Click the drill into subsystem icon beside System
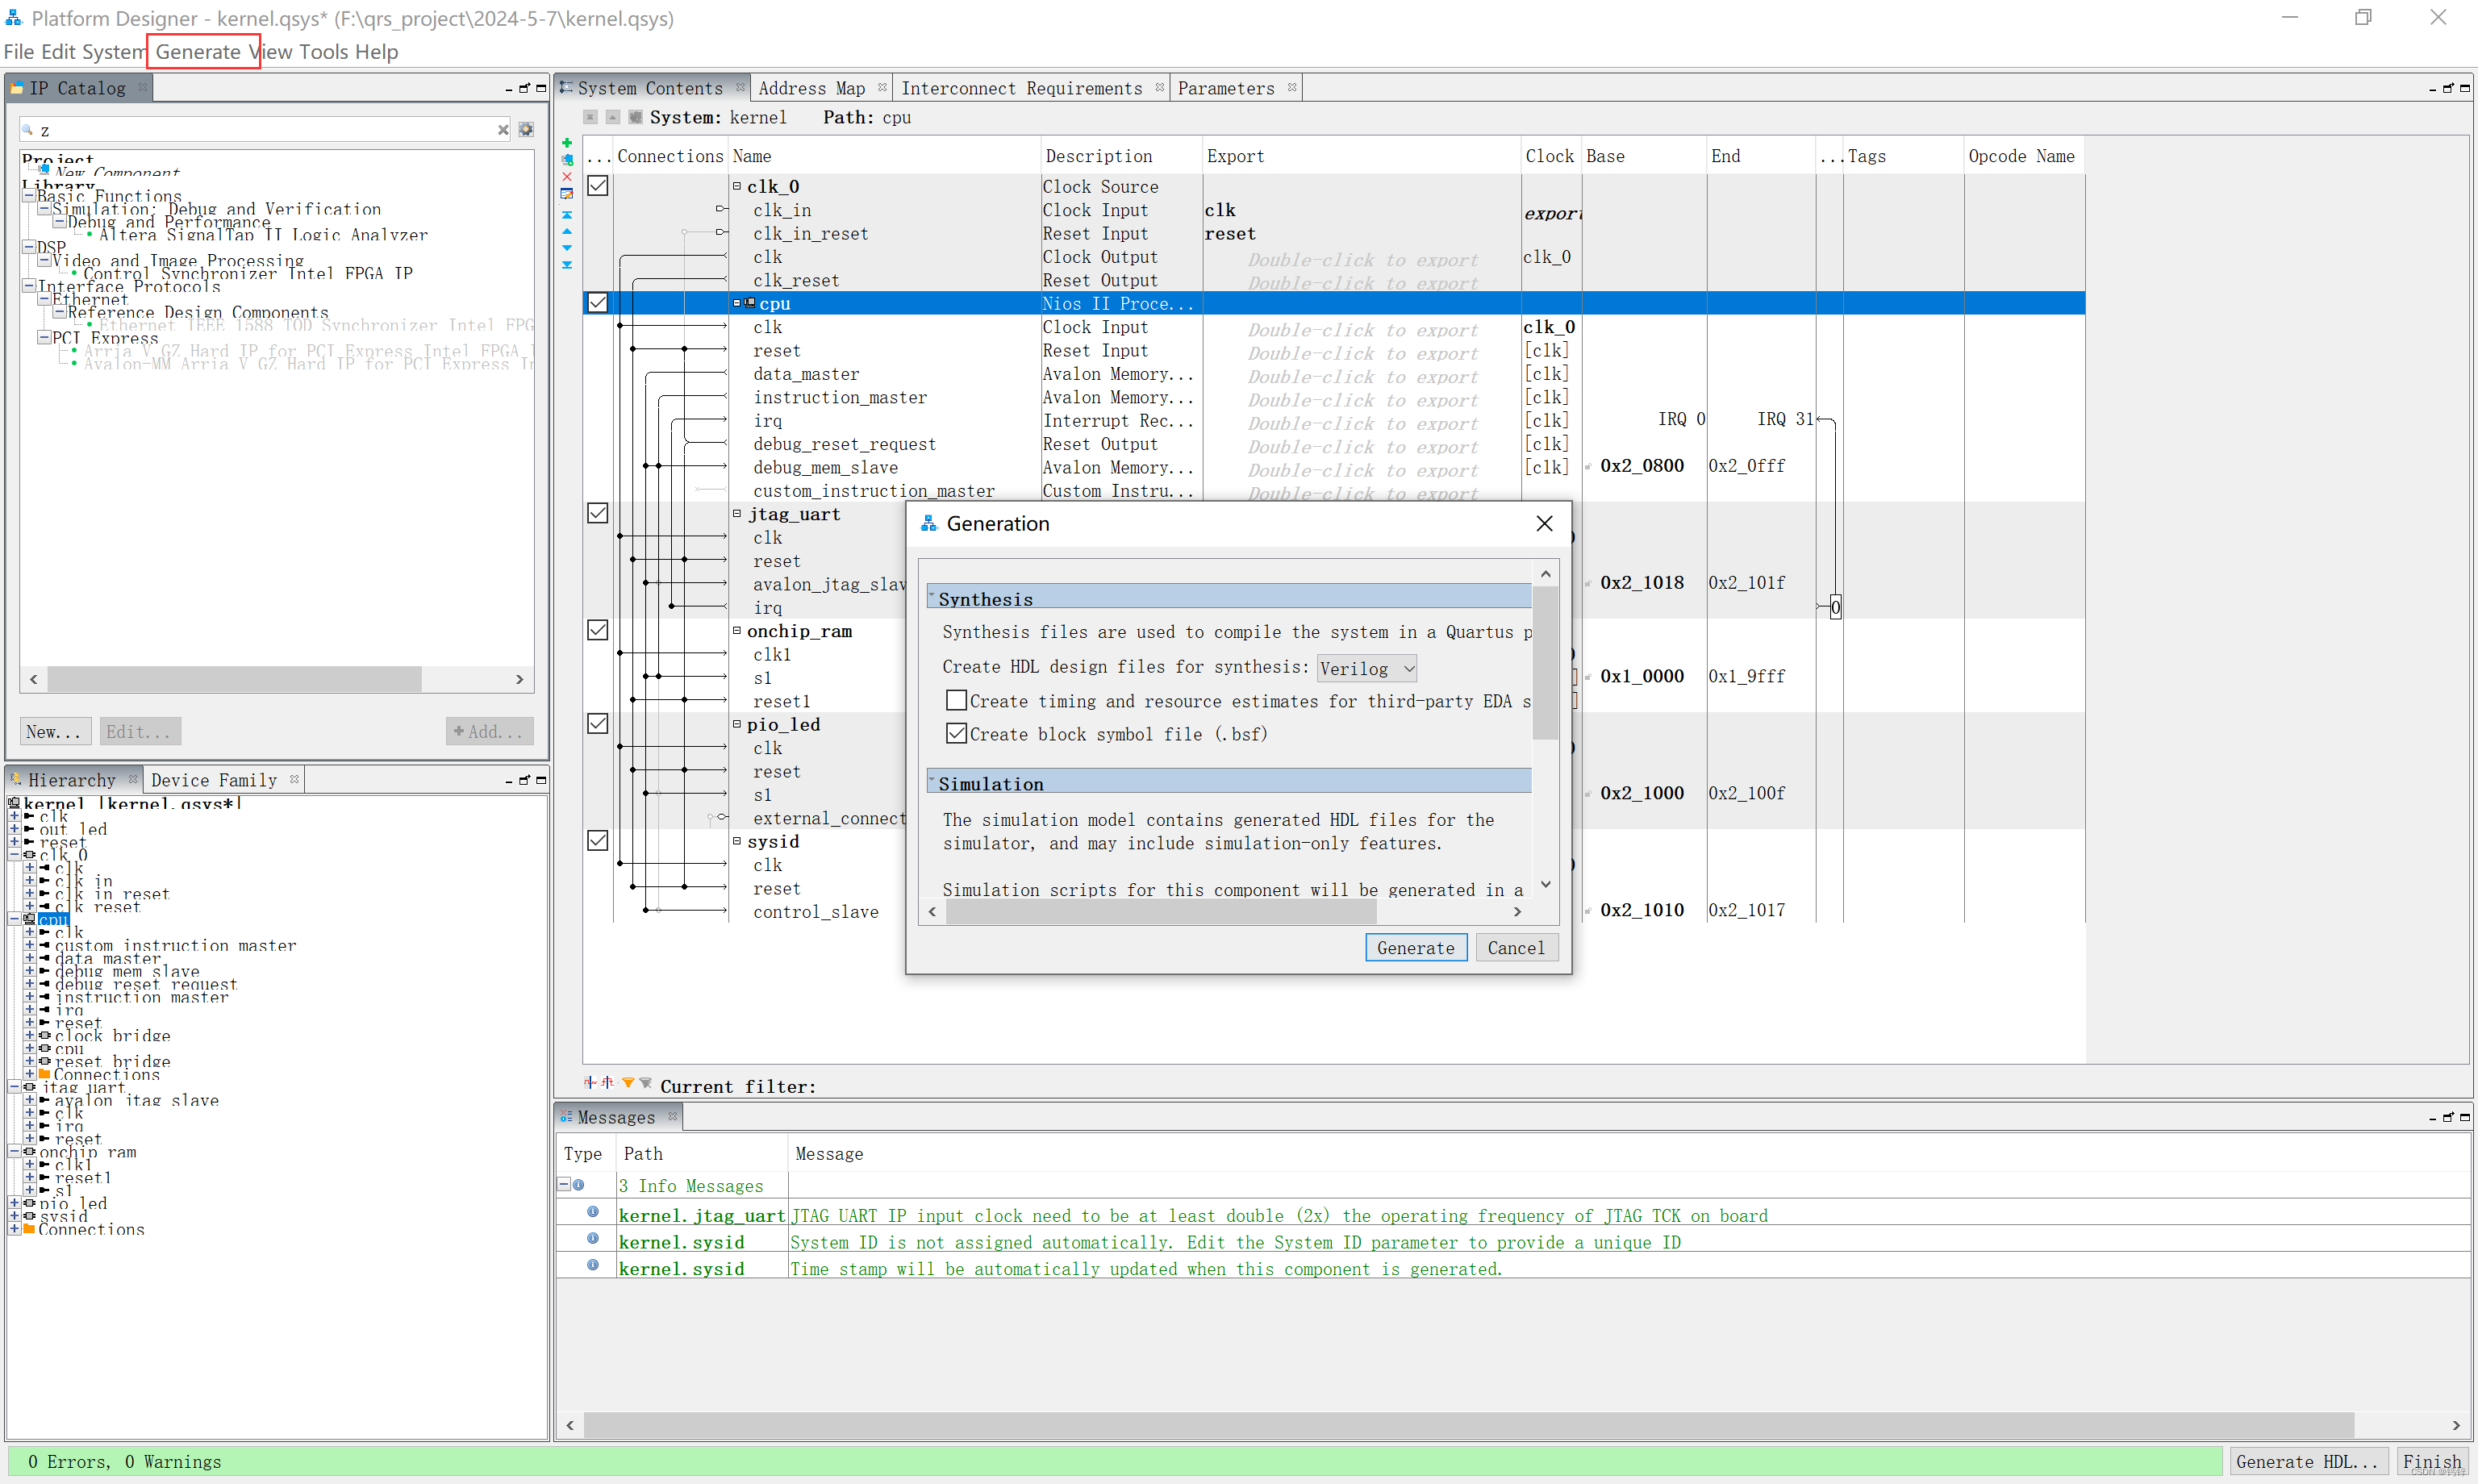The width and height of the screenshot is (2478, 1484). coord(635,117)
